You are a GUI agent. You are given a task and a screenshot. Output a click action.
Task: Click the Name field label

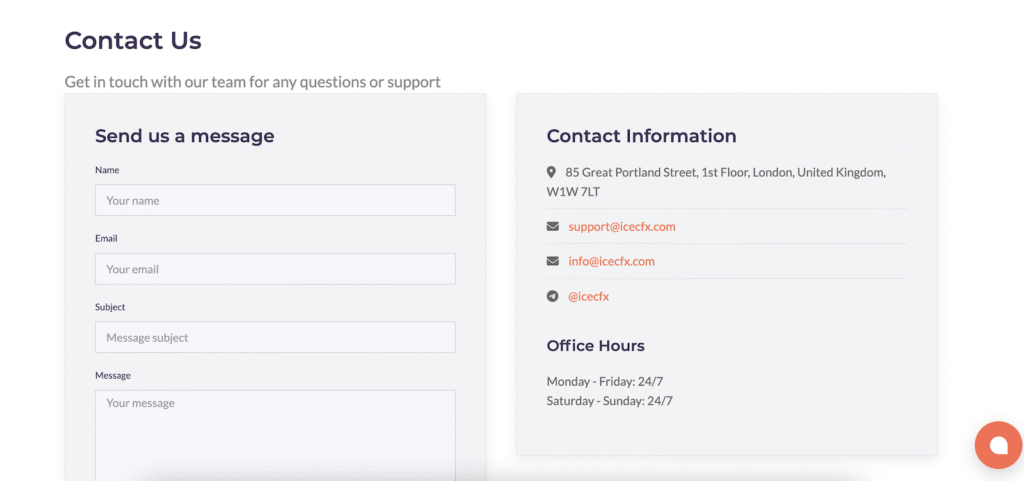click(107, 170)
